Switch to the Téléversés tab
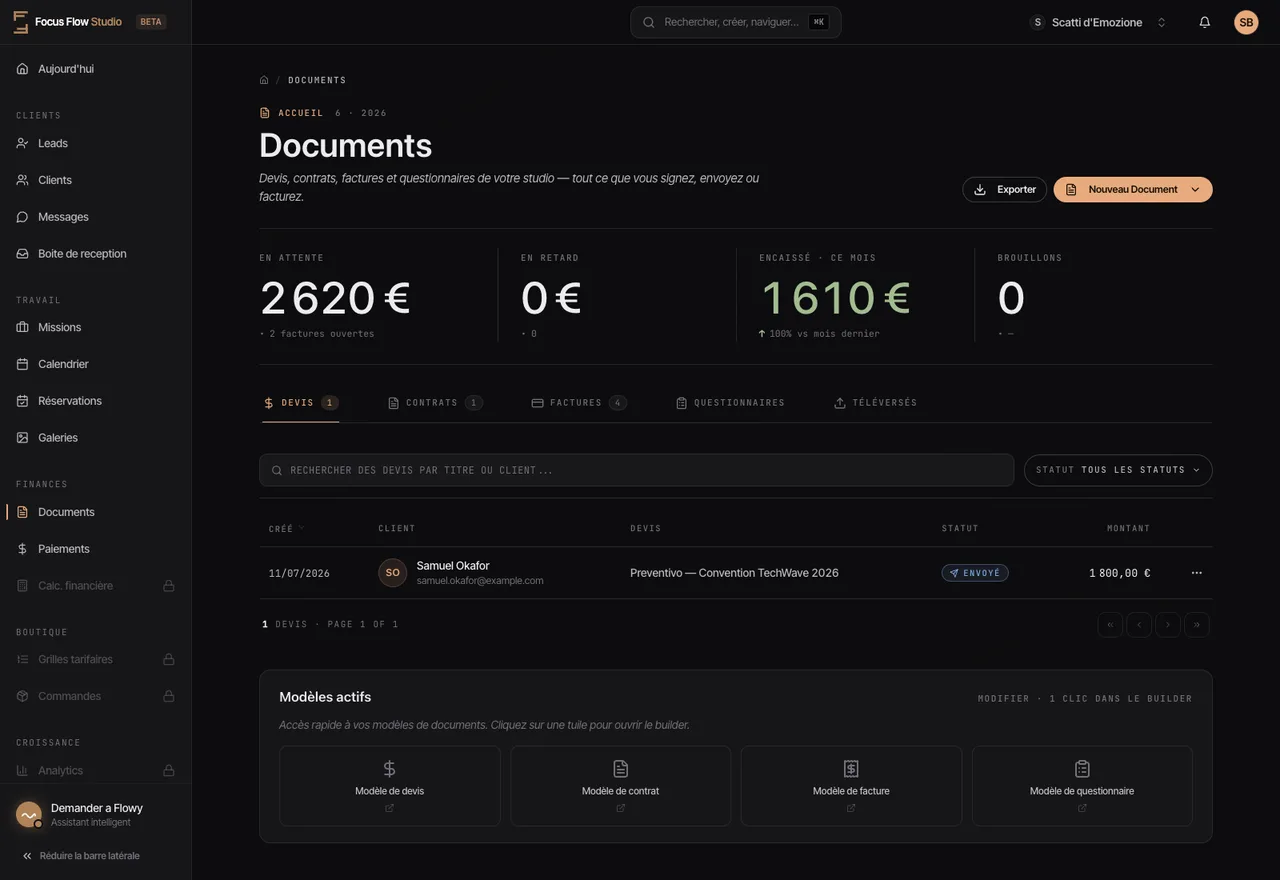This screenshot has width=1280, height=880. 876,403
